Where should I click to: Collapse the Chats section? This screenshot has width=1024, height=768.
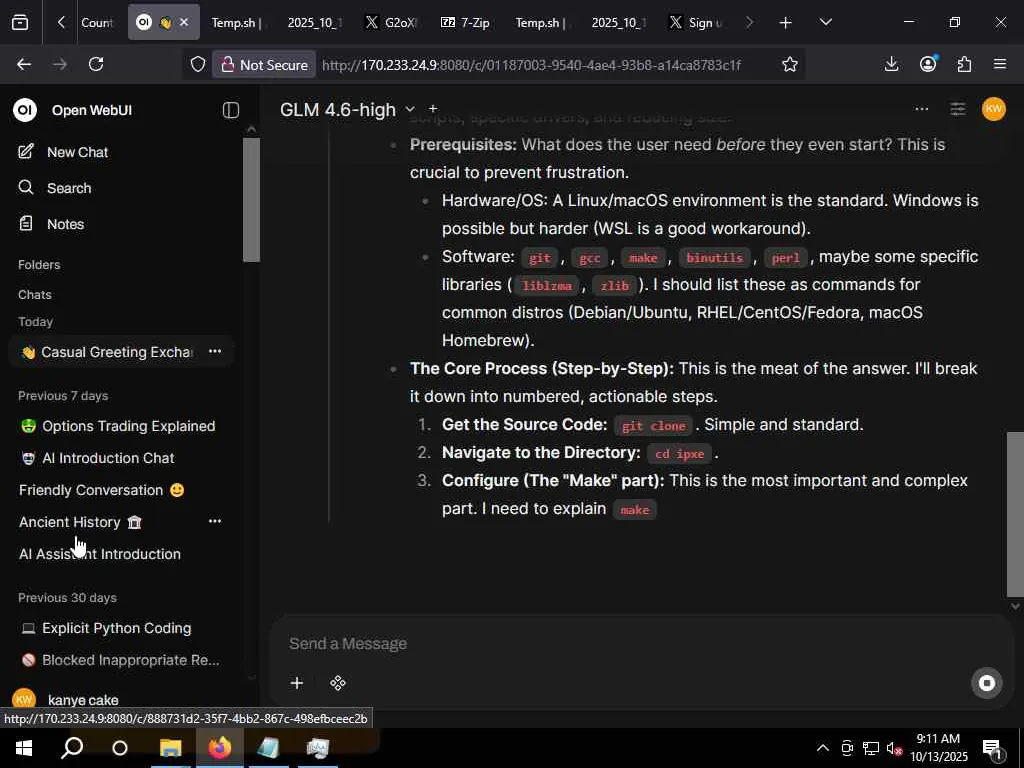point(35,295)
